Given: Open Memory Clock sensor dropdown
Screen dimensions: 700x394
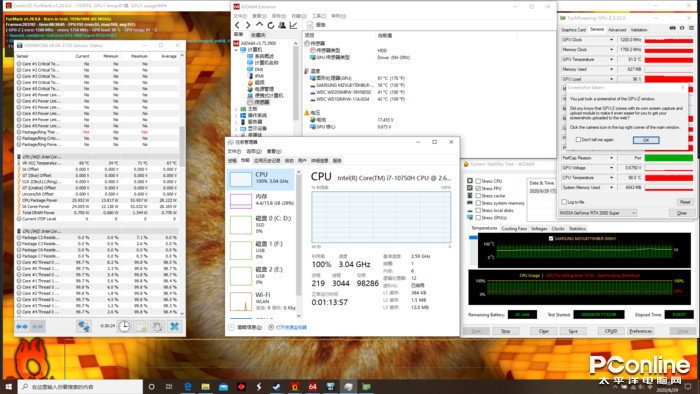Looking at the screenshot, I should (611, 50).
